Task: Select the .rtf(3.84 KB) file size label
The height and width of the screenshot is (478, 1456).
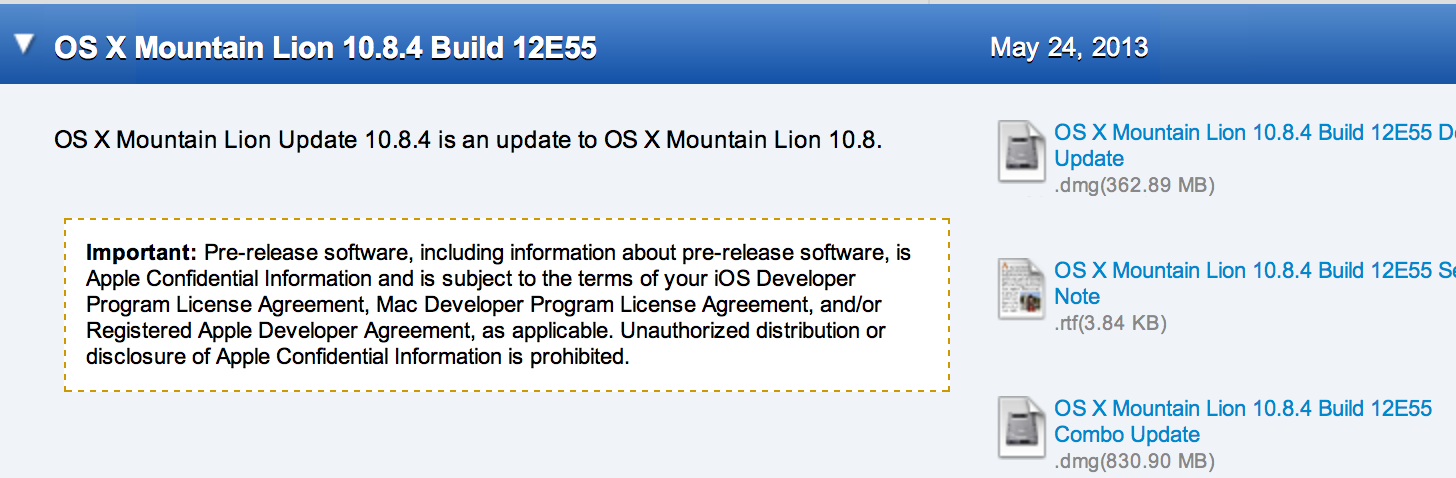Action: pos(1110,323)
